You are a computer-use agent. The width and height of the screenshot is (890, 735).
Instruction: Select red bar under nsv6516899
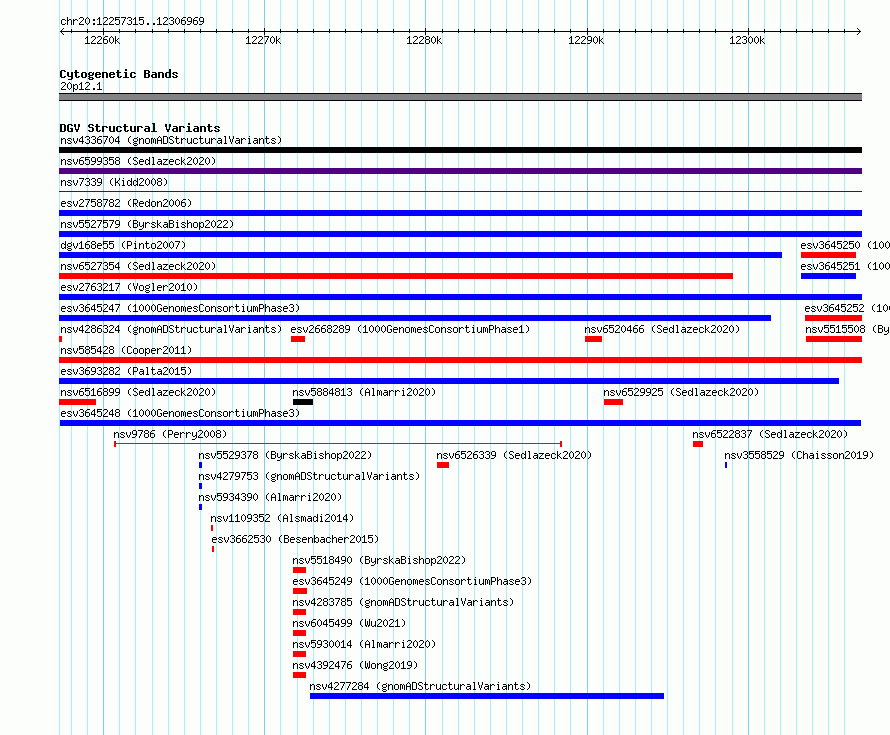coord(77,402)
